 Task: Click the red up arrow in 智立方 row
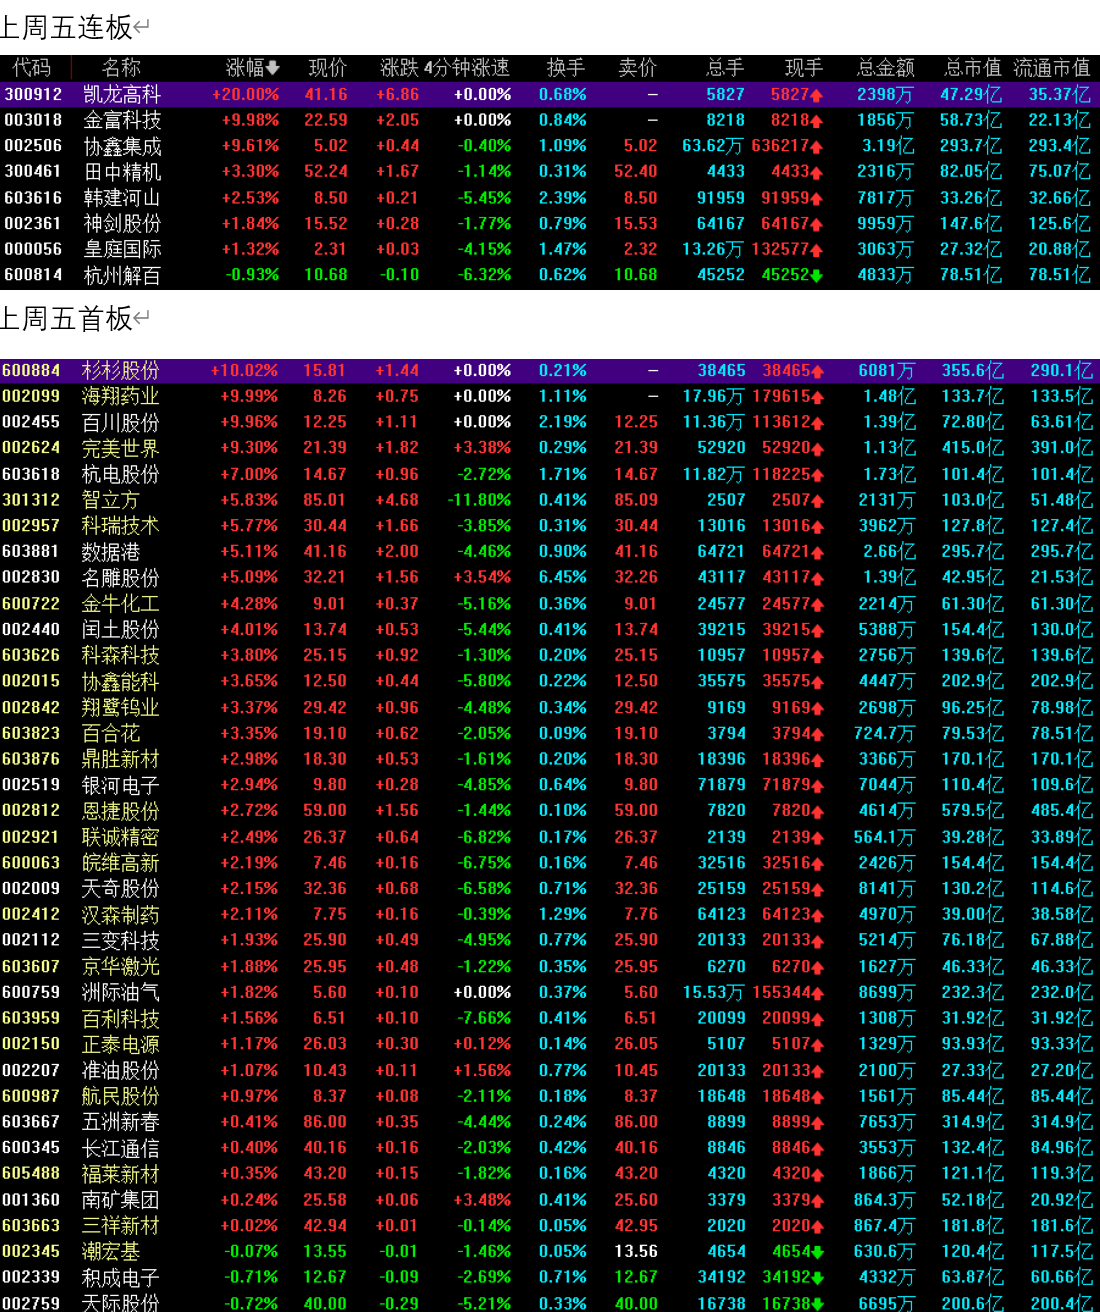[818, 501]
